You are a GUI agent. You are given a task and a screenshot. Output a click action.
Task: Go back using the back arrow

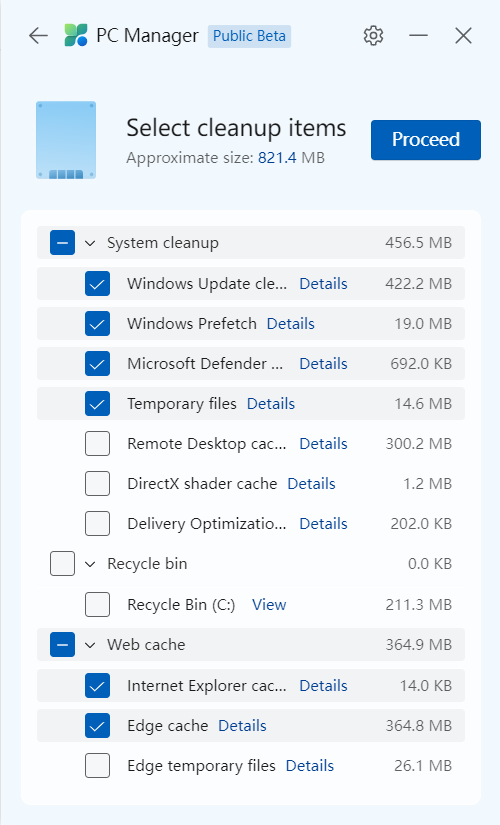[38, 36]
